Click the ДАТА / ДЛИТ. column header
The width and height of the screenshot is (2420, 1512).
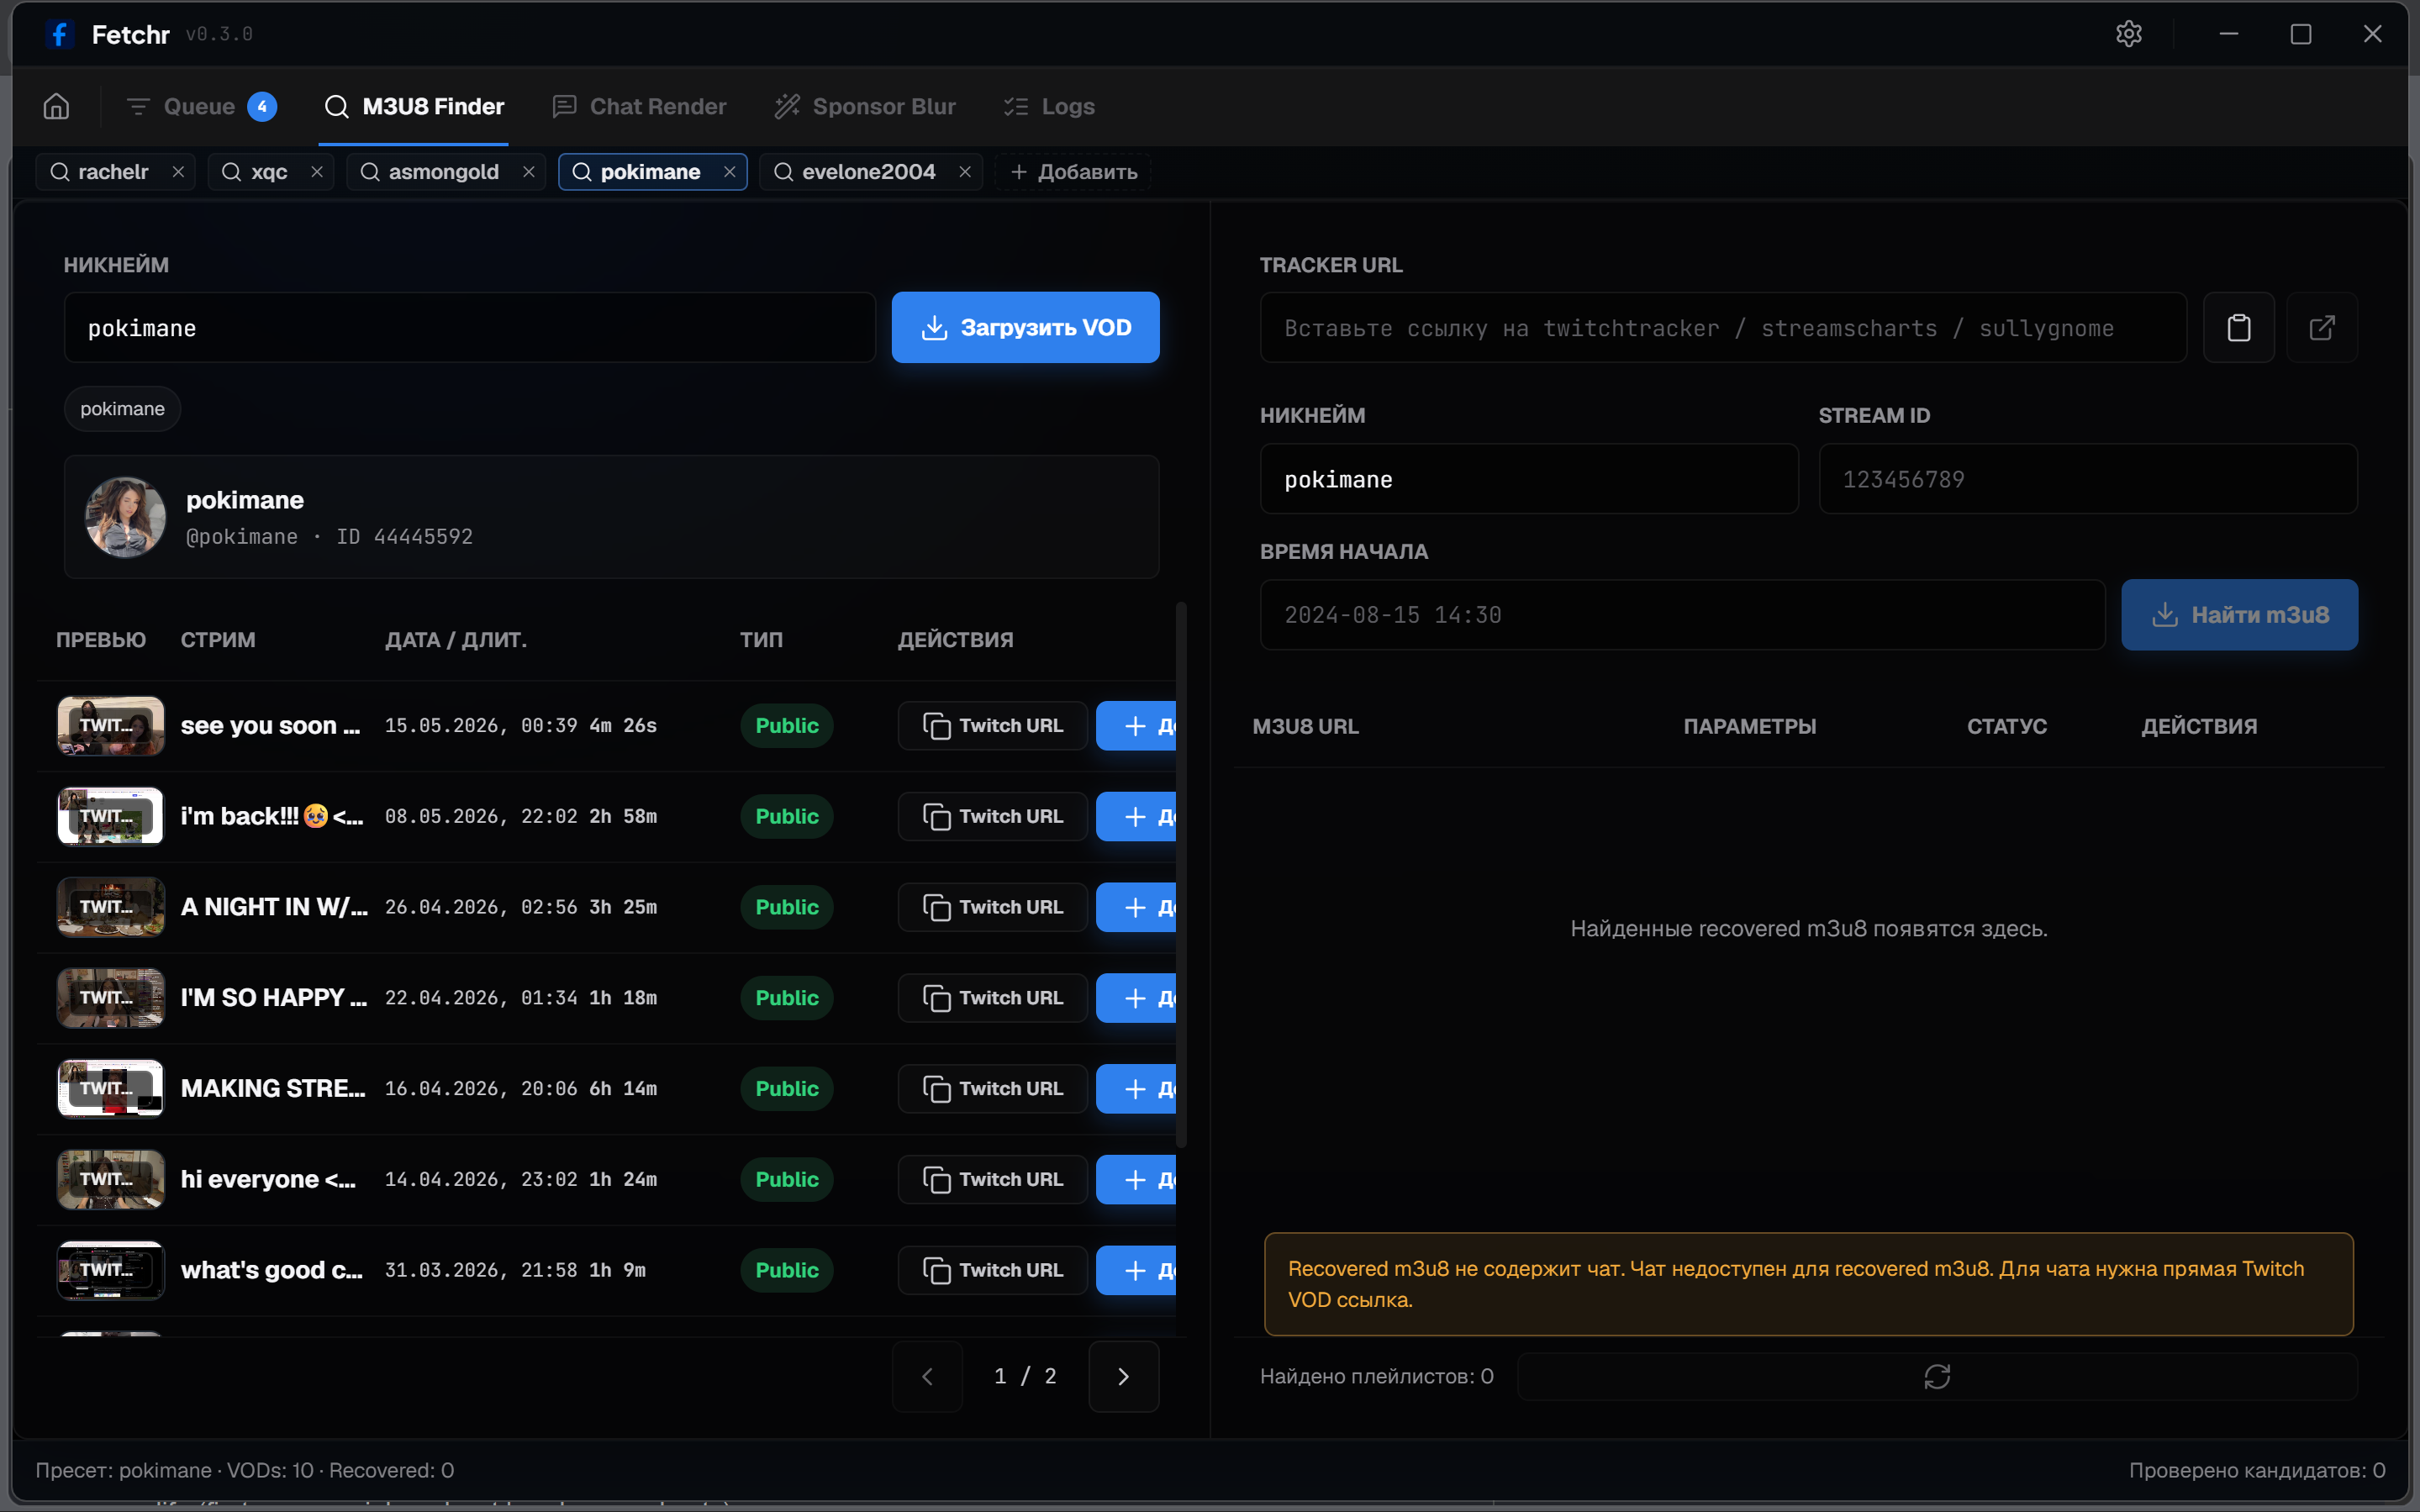coord(456,640)
